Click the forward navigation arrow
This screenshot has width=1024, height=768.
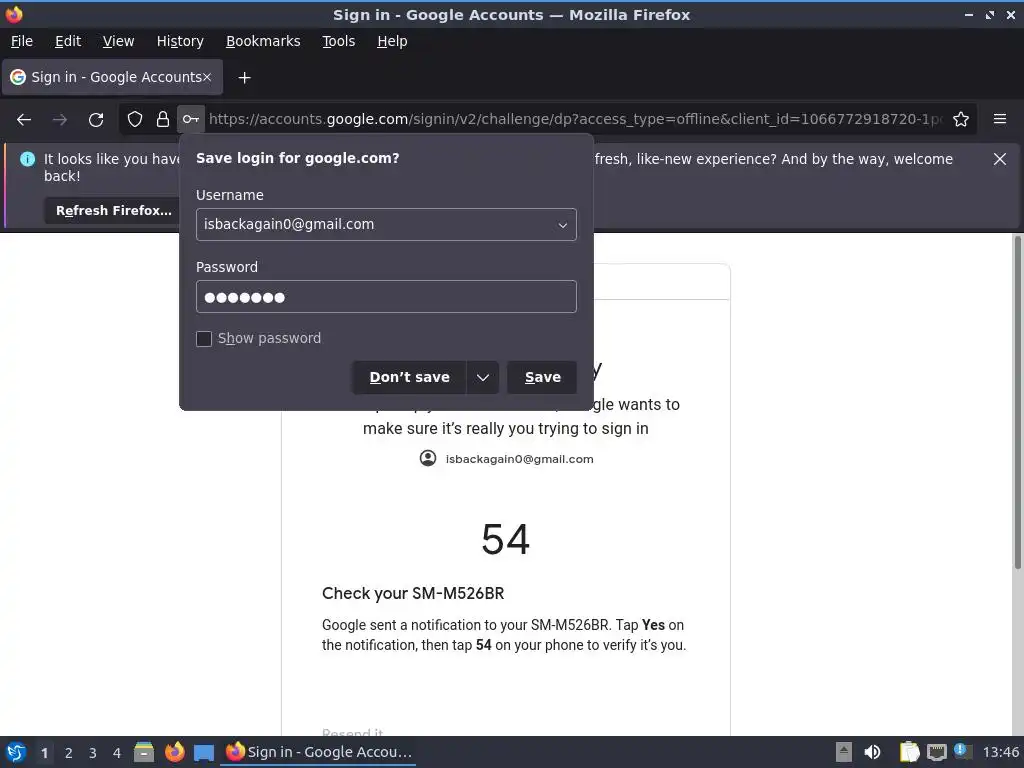59,120
